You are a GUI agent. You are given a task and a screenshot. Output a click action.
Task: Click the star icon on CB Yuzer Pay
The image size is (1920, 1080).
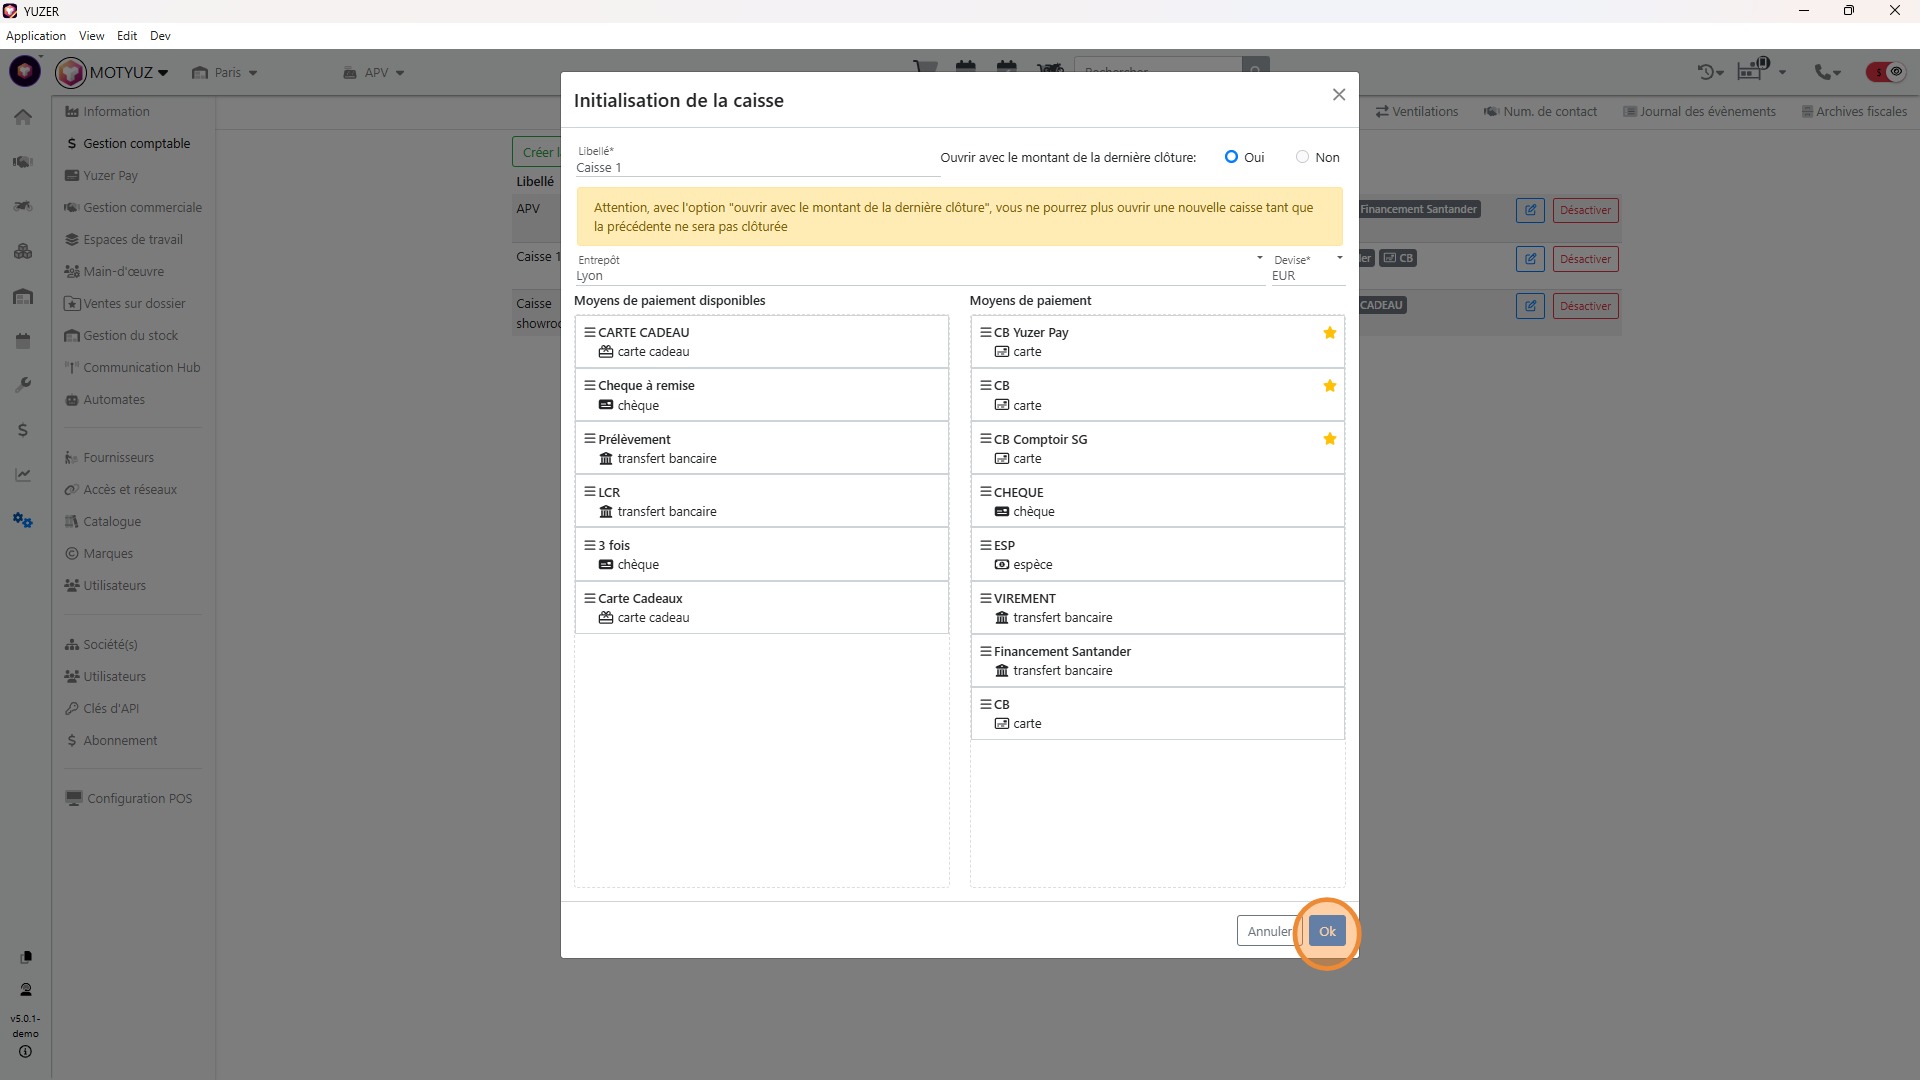[1329, 333]
